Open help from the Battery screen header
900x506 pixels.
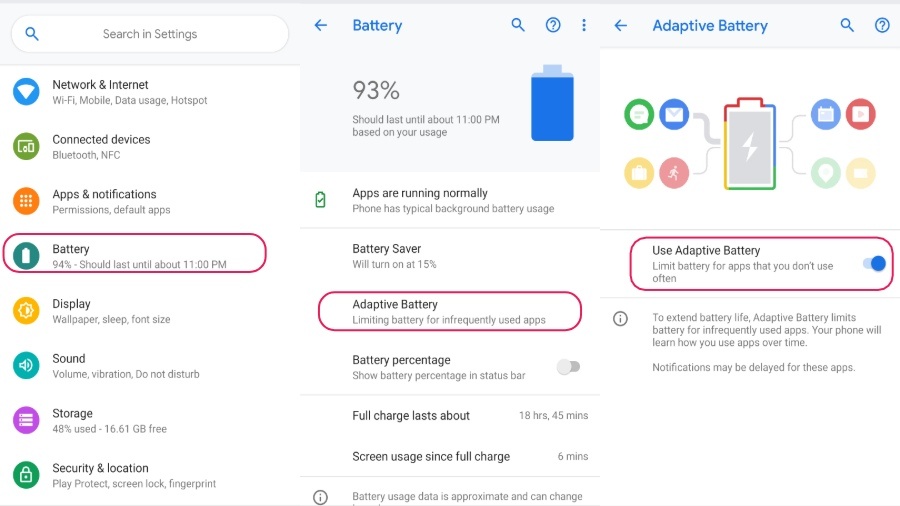553,26
